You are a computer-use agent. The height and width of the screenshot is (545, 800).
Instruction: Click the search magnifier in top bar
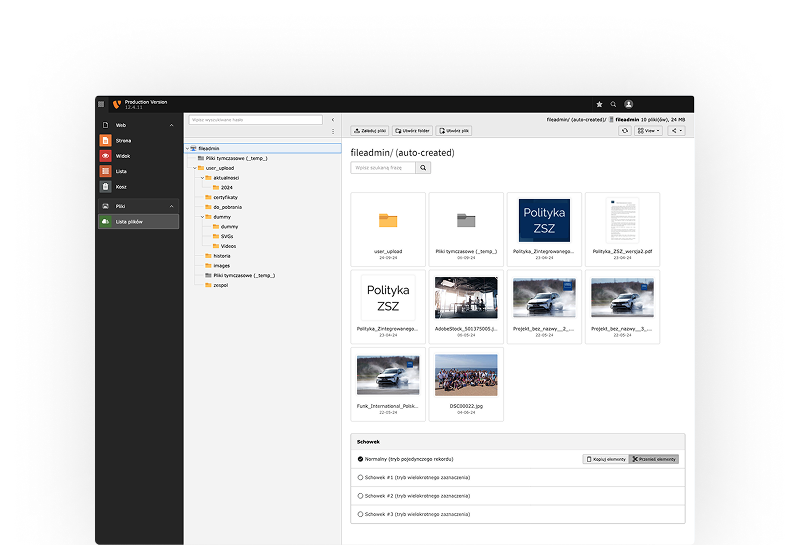click(613, 104)
